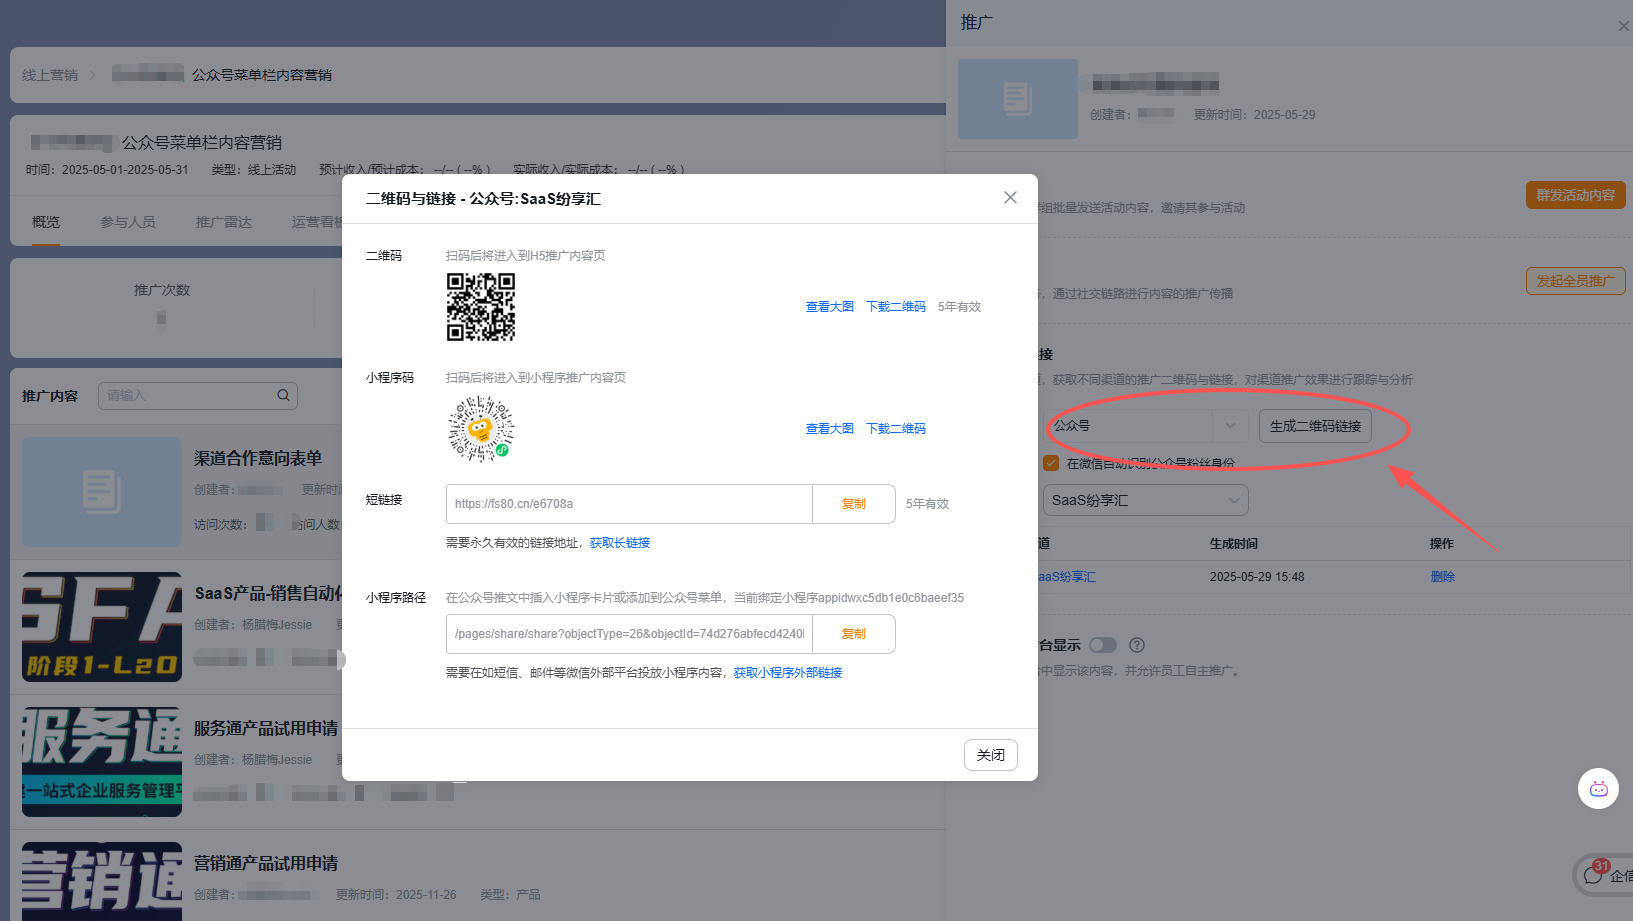The width and height of the screenshot is (1633, 921).
Task: Click the 操作 column header
Action: (1442, 544)
